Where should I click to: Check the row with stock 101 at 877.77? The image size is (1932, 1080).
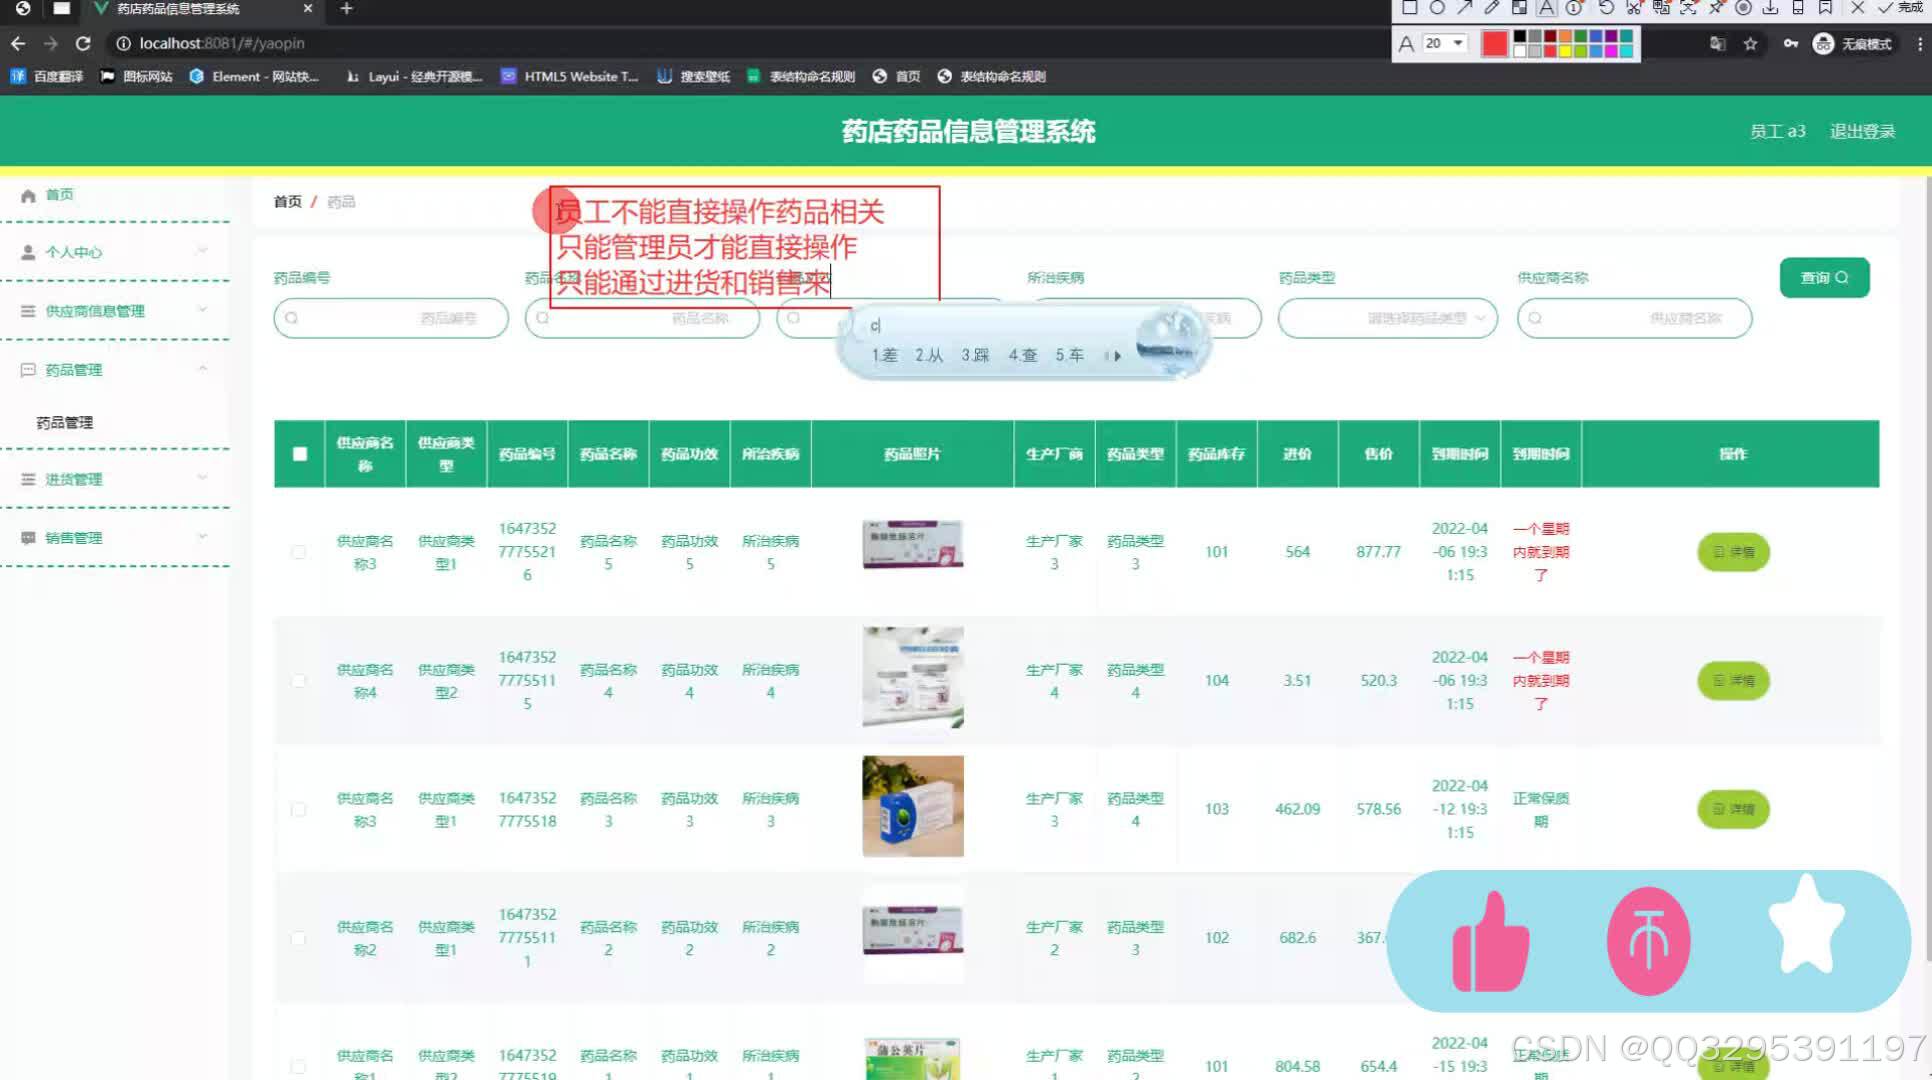[298, 552]
